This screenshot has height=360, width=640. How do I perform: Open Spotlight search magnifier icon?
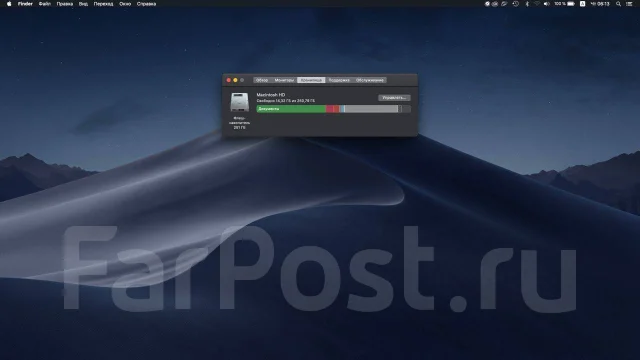click(618, 4)
